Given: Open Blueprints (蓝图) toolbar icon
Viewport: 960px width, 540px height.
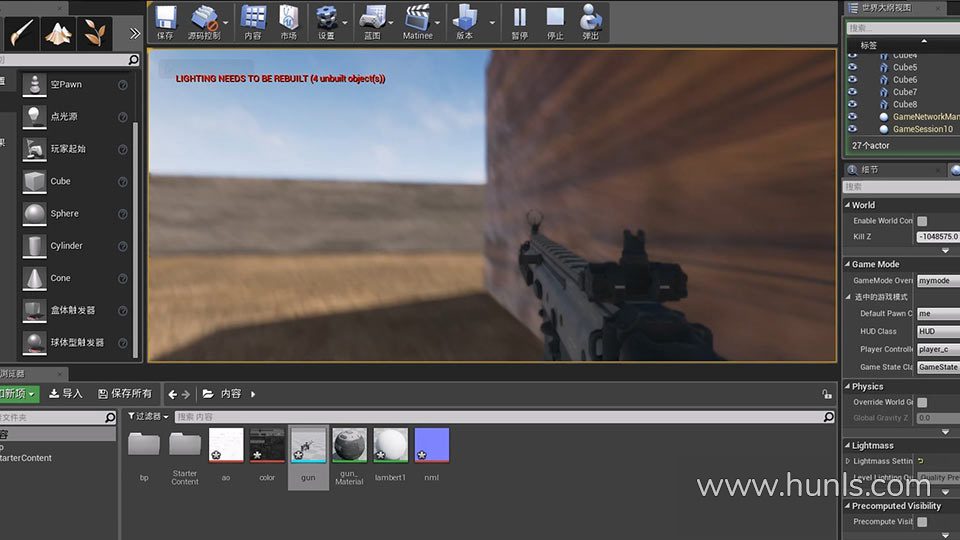Looking at the screenshot, I should pyautogui.click(x=372, y=22).
